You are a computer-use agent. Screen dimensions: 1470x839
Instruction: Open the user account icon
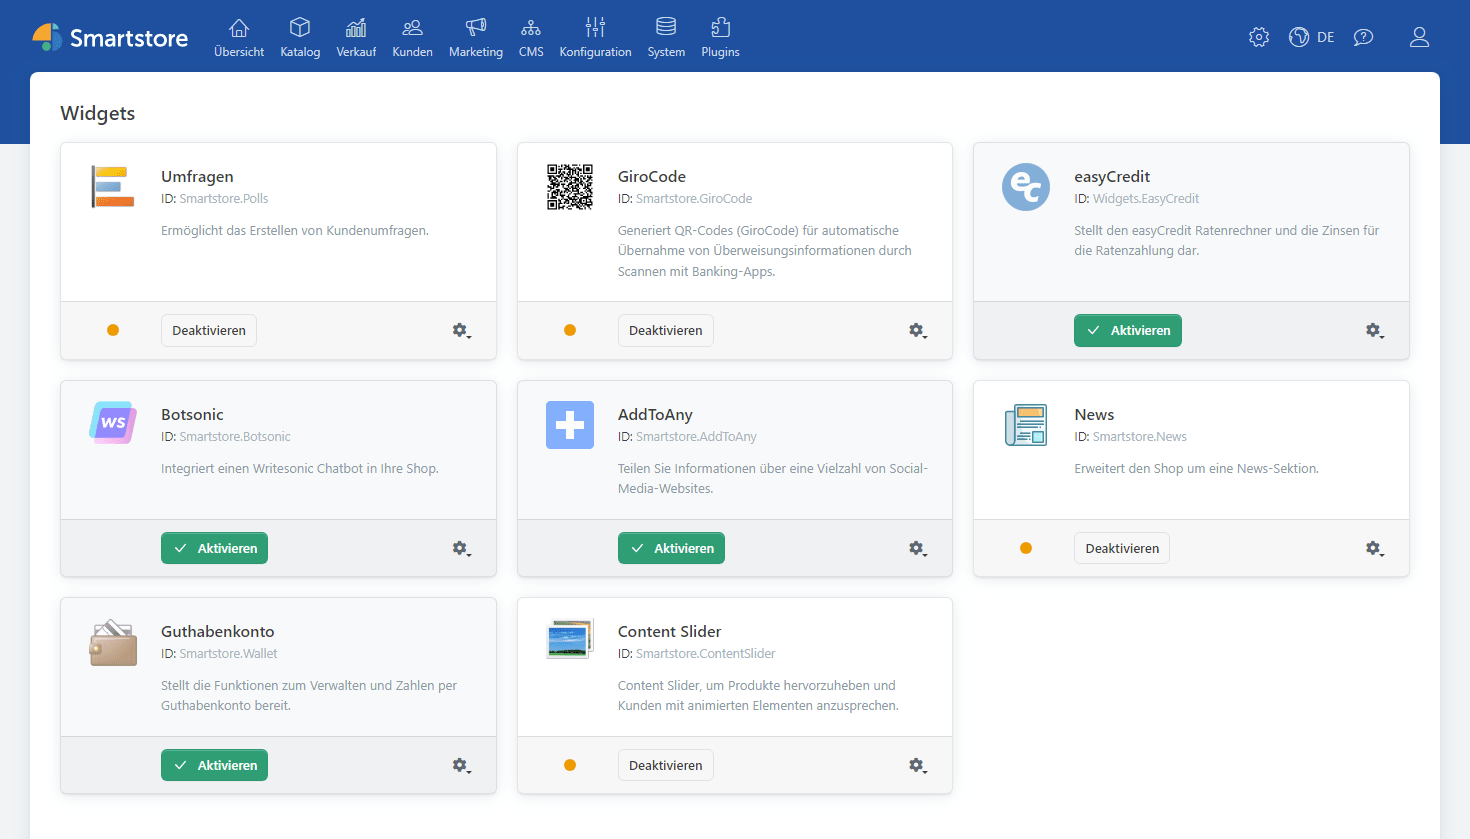point(1419,37)
